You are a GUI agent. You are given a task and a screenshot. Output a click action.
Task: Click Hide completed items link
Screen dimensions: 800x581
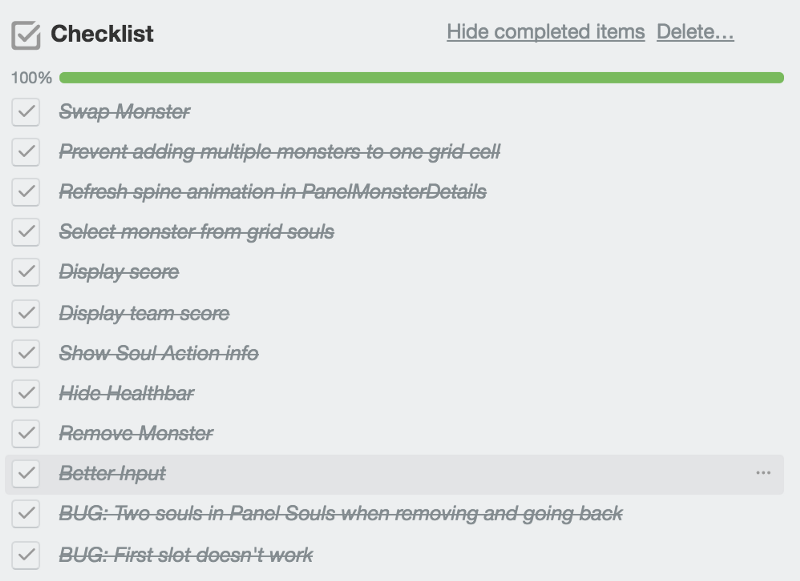(545, 32)
